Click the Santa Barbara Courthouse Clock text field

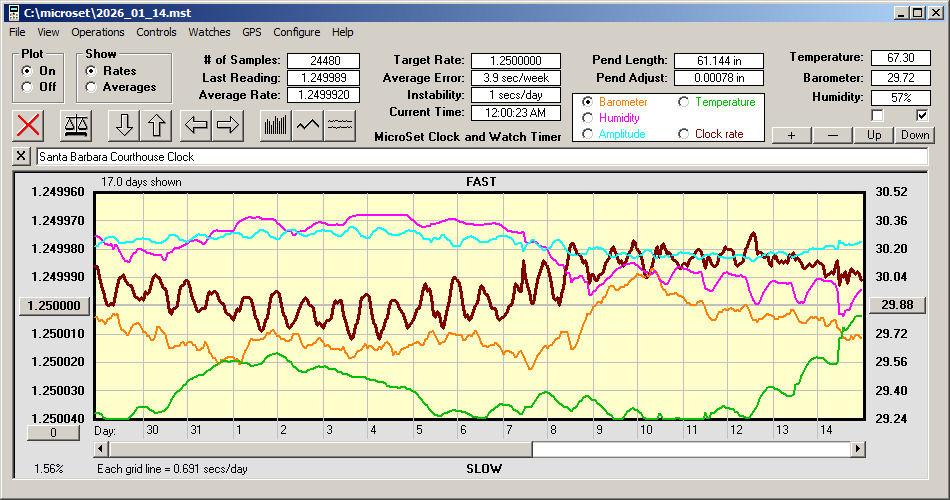pyautogui.click(x=480, y=157)
